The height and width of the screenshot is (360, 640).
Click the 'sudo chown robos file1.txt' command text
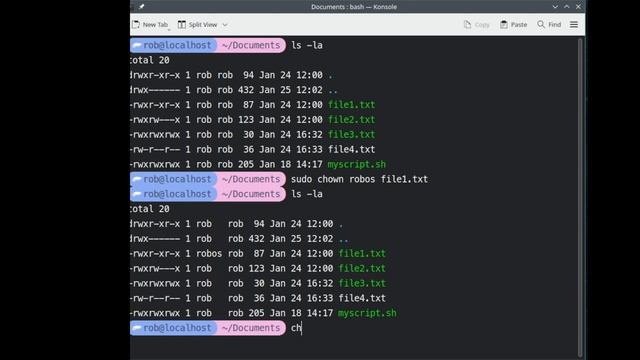coord(359,179)
